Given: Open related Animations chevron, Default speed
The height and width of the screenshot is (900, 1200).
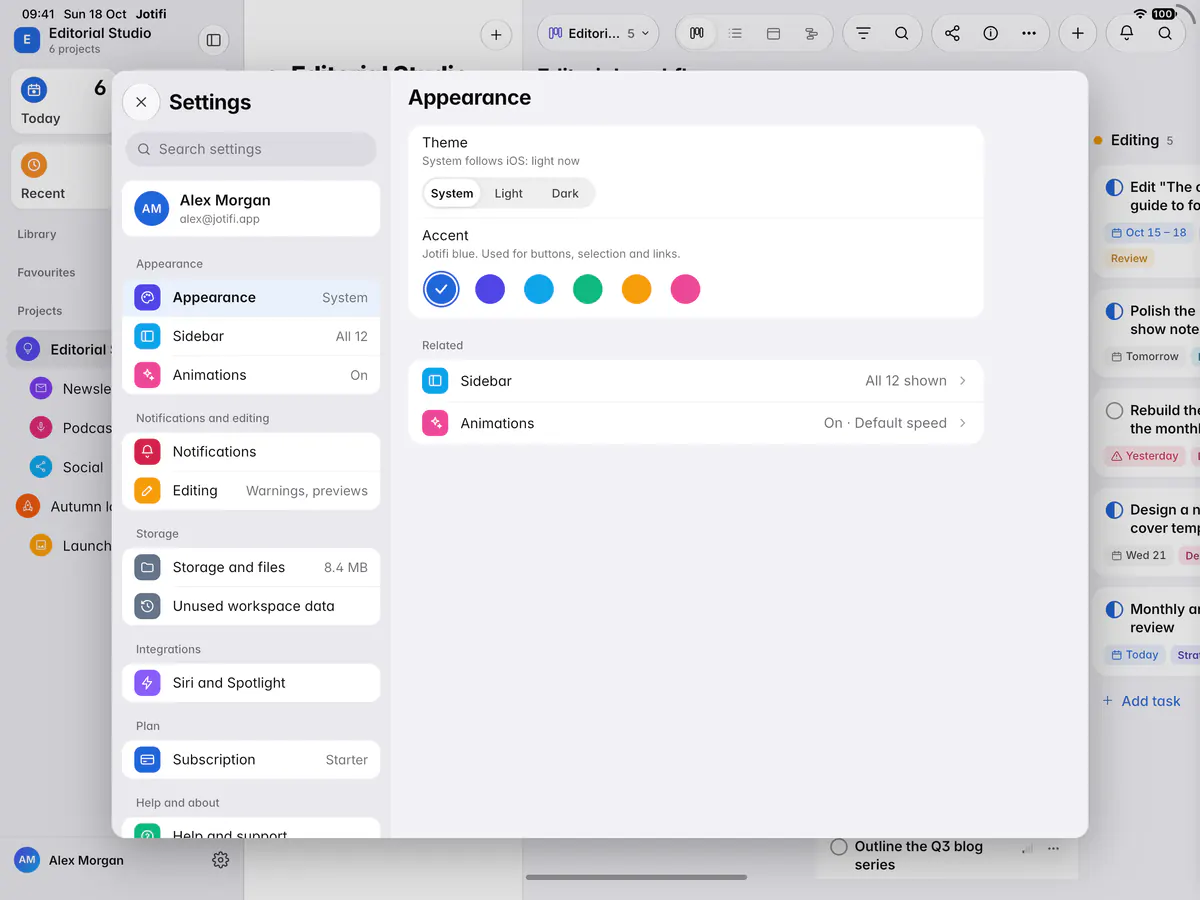Looking at the screenshot, I should (963, 423).
